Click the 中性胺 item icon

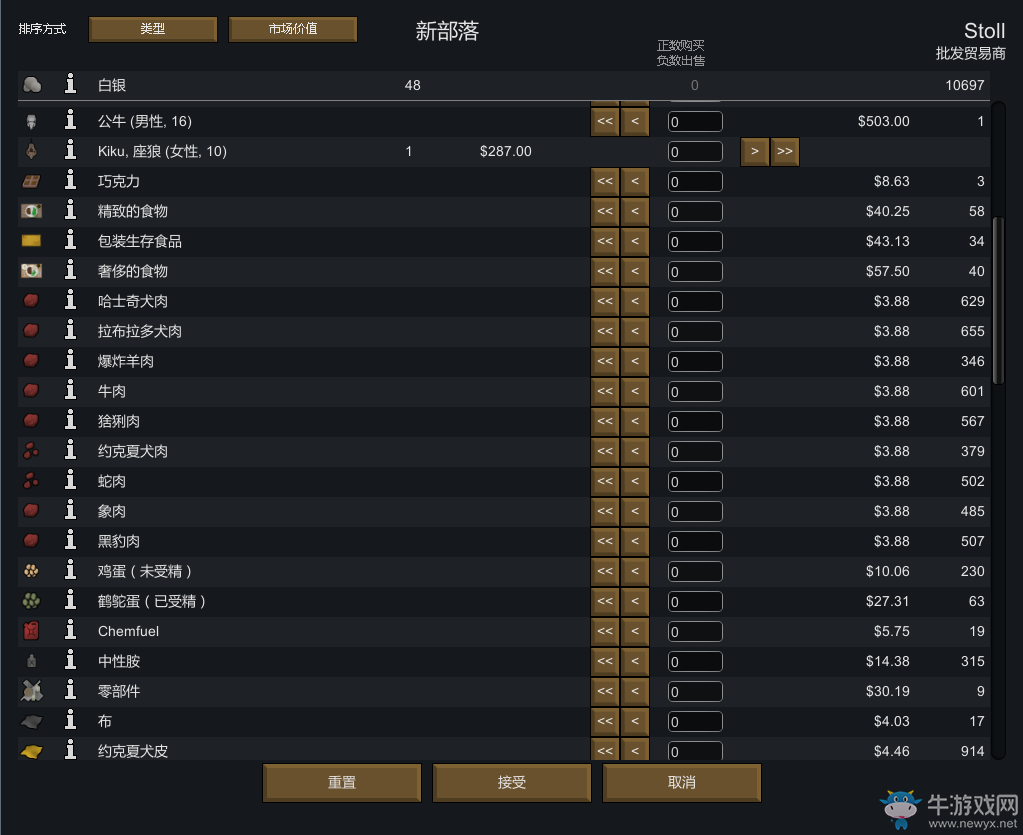(31, 661)
